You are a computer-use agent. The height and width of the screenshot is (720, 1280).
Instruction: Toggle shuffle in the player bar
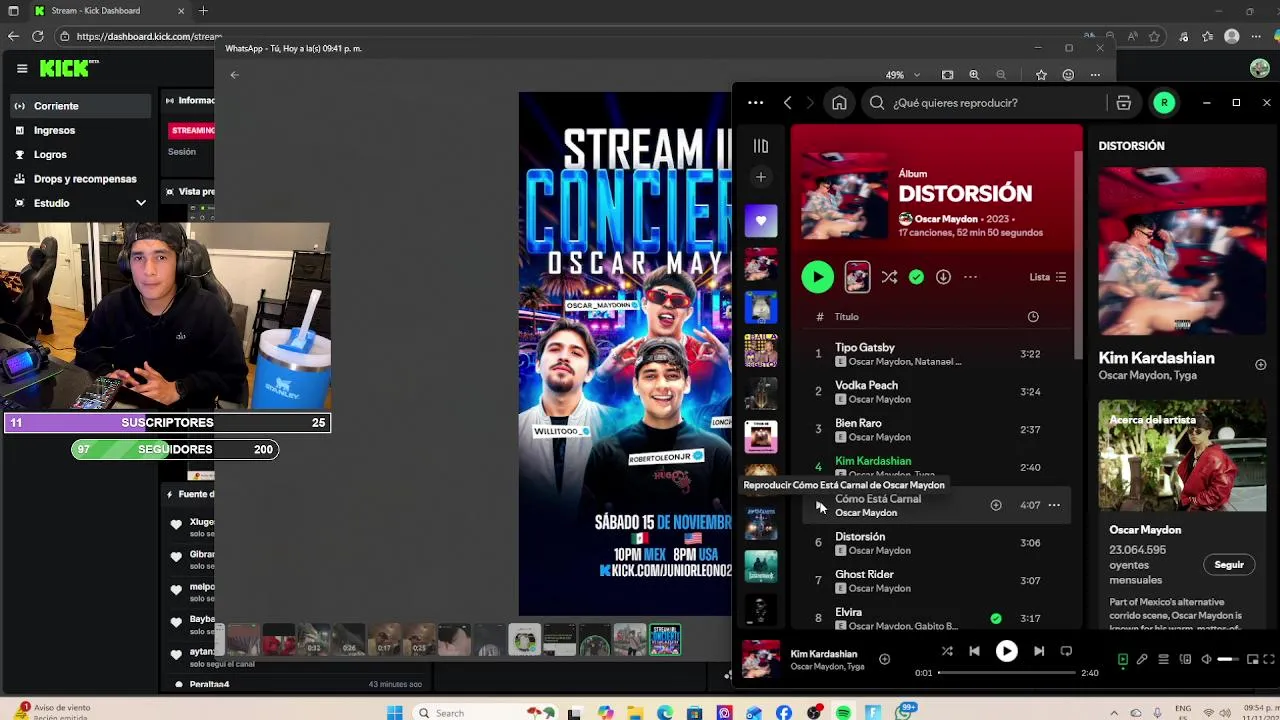tap(947, 651)
